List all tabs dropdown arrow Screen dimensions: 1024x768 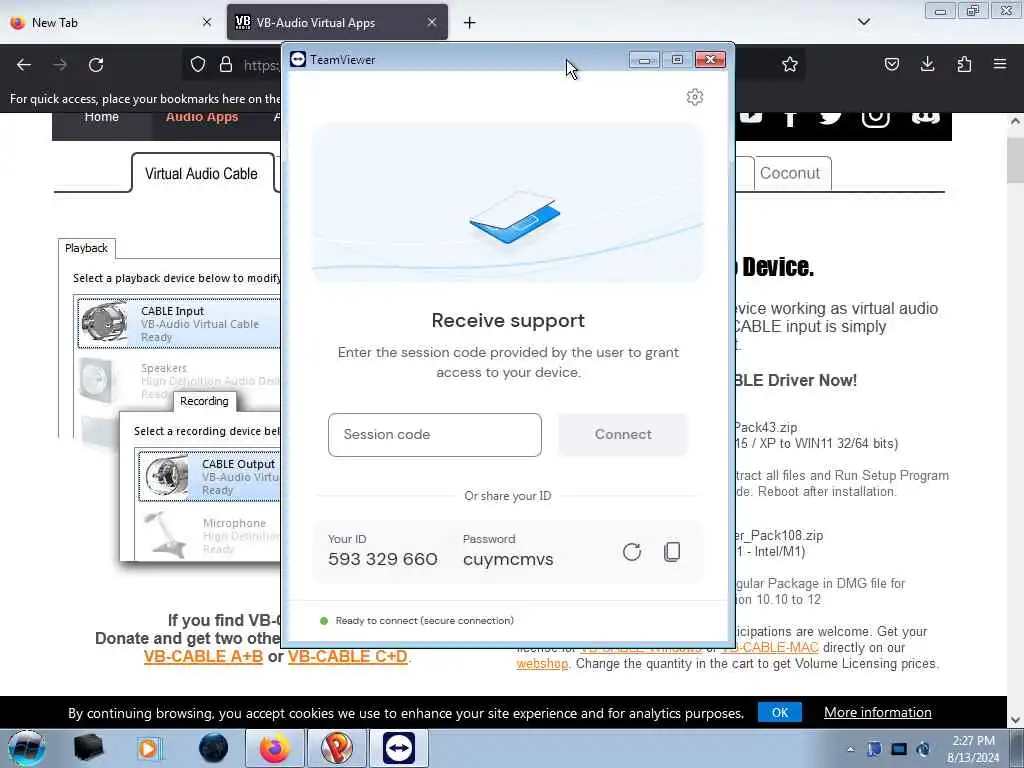863,22
